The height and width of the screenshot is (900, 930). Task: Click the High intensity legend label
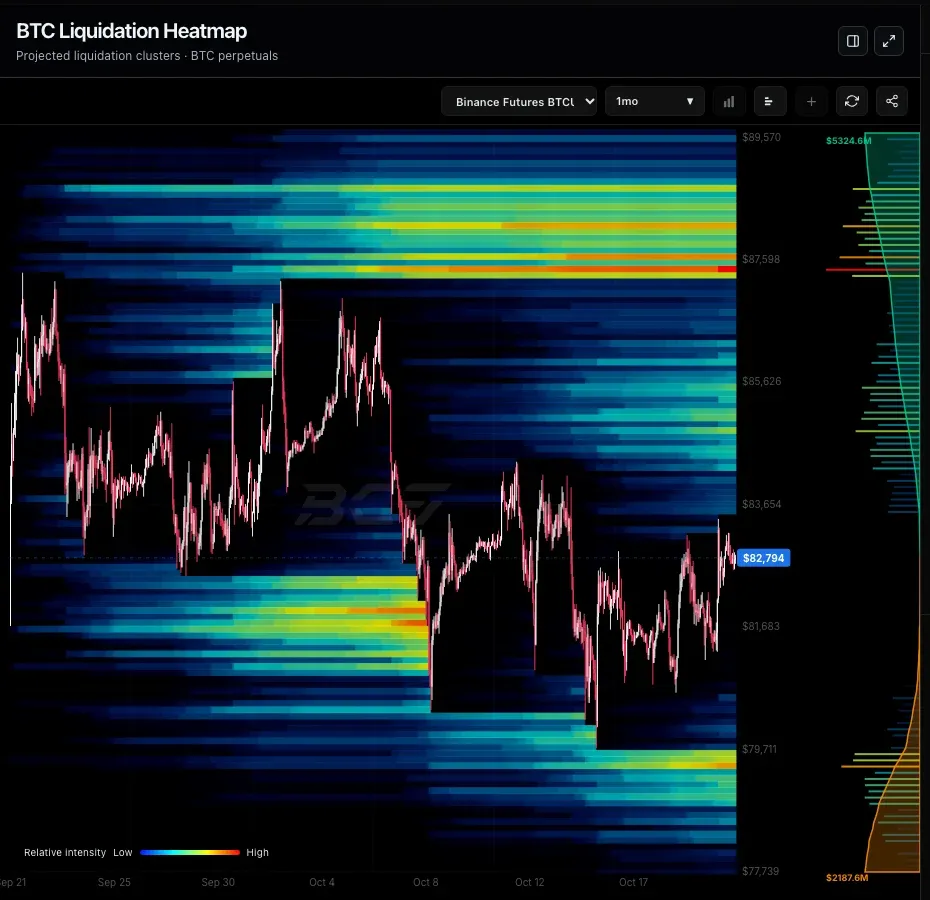[257, 853]
